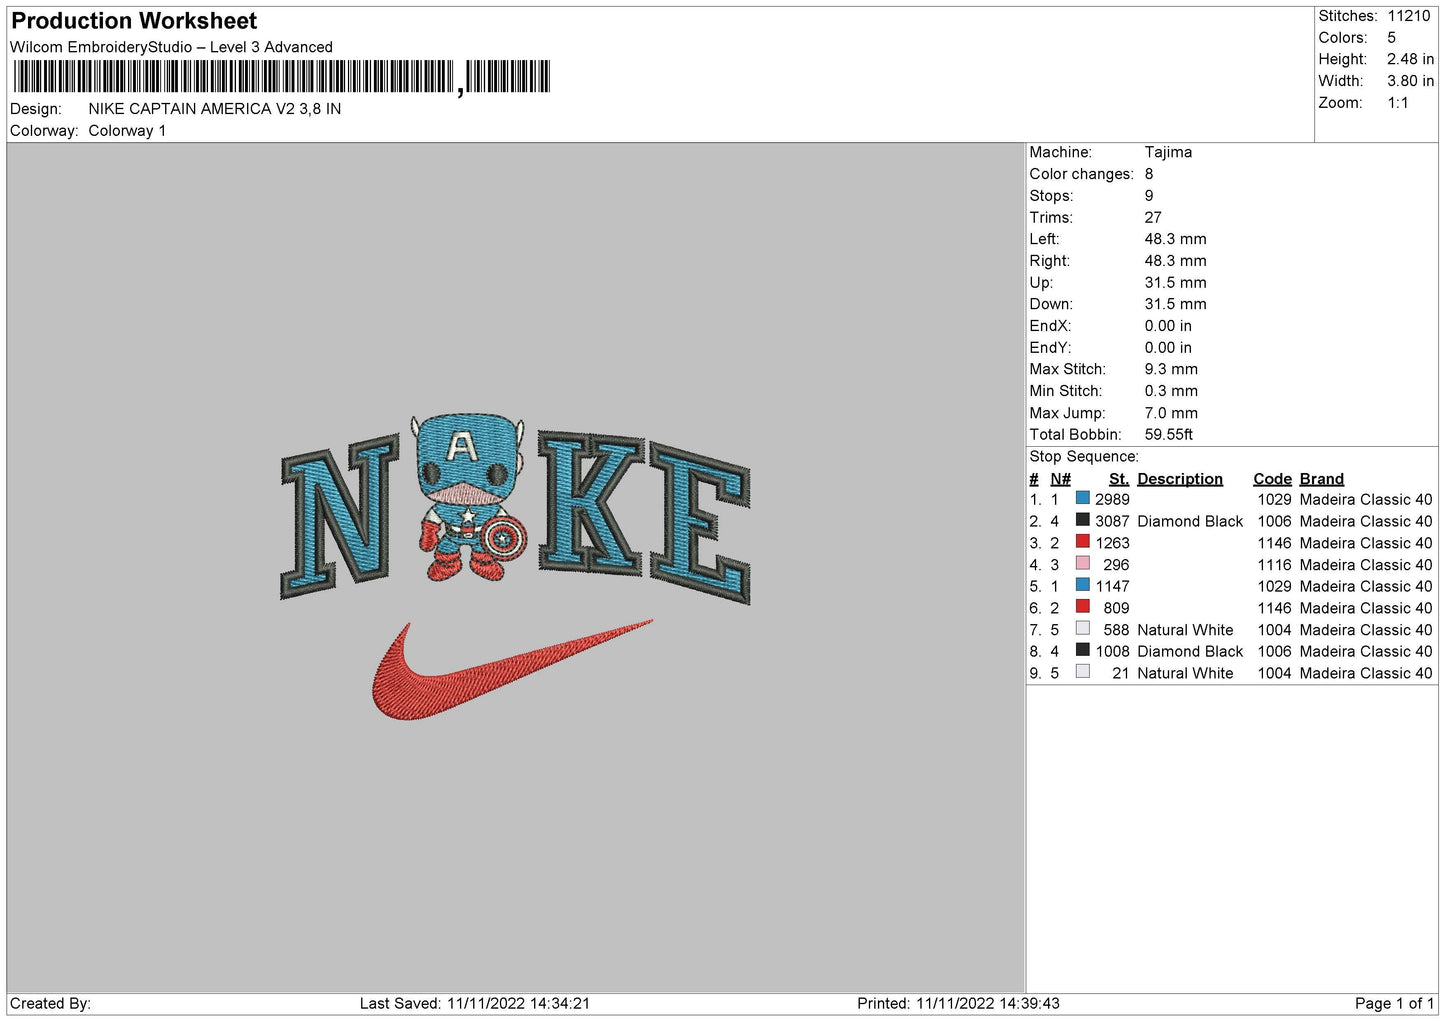1445x1021 pixels.
Task: Click the black swatch in stop row 8
Action: tap(1082, 650)
